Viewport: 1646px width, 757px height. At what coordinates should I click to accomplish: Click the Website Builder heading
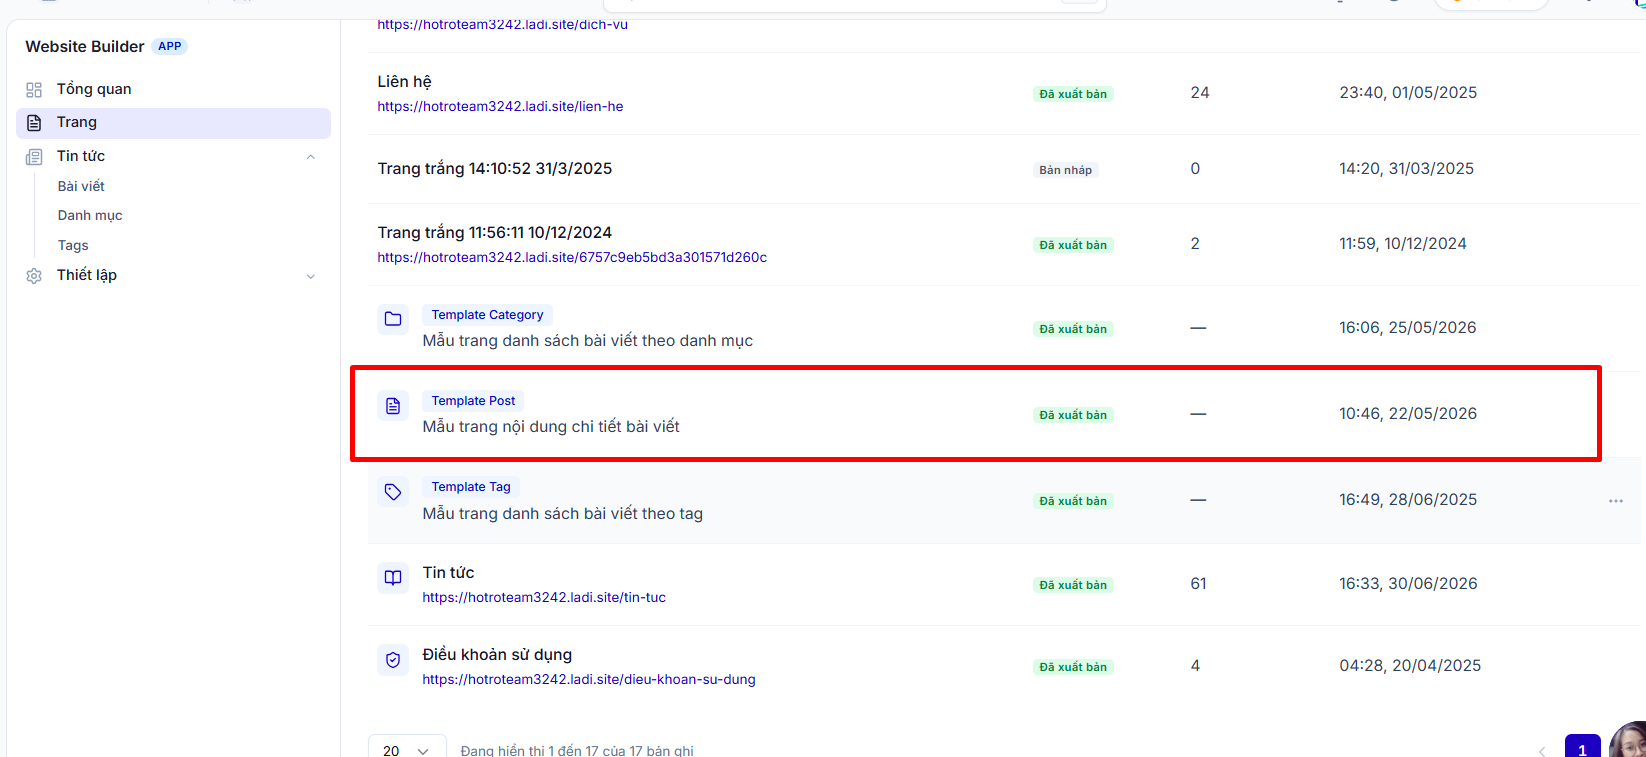(85, 46)
